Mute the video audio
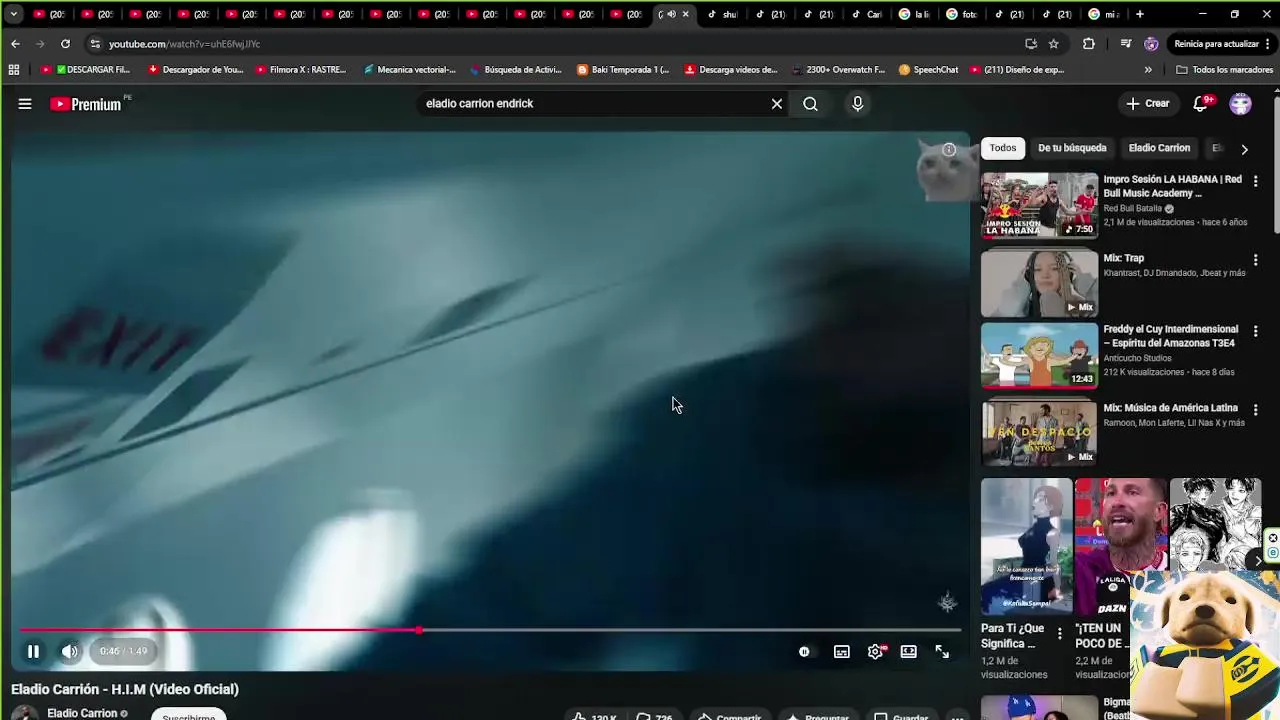Screen dimensions: 1280x720 tap(69, 651)
